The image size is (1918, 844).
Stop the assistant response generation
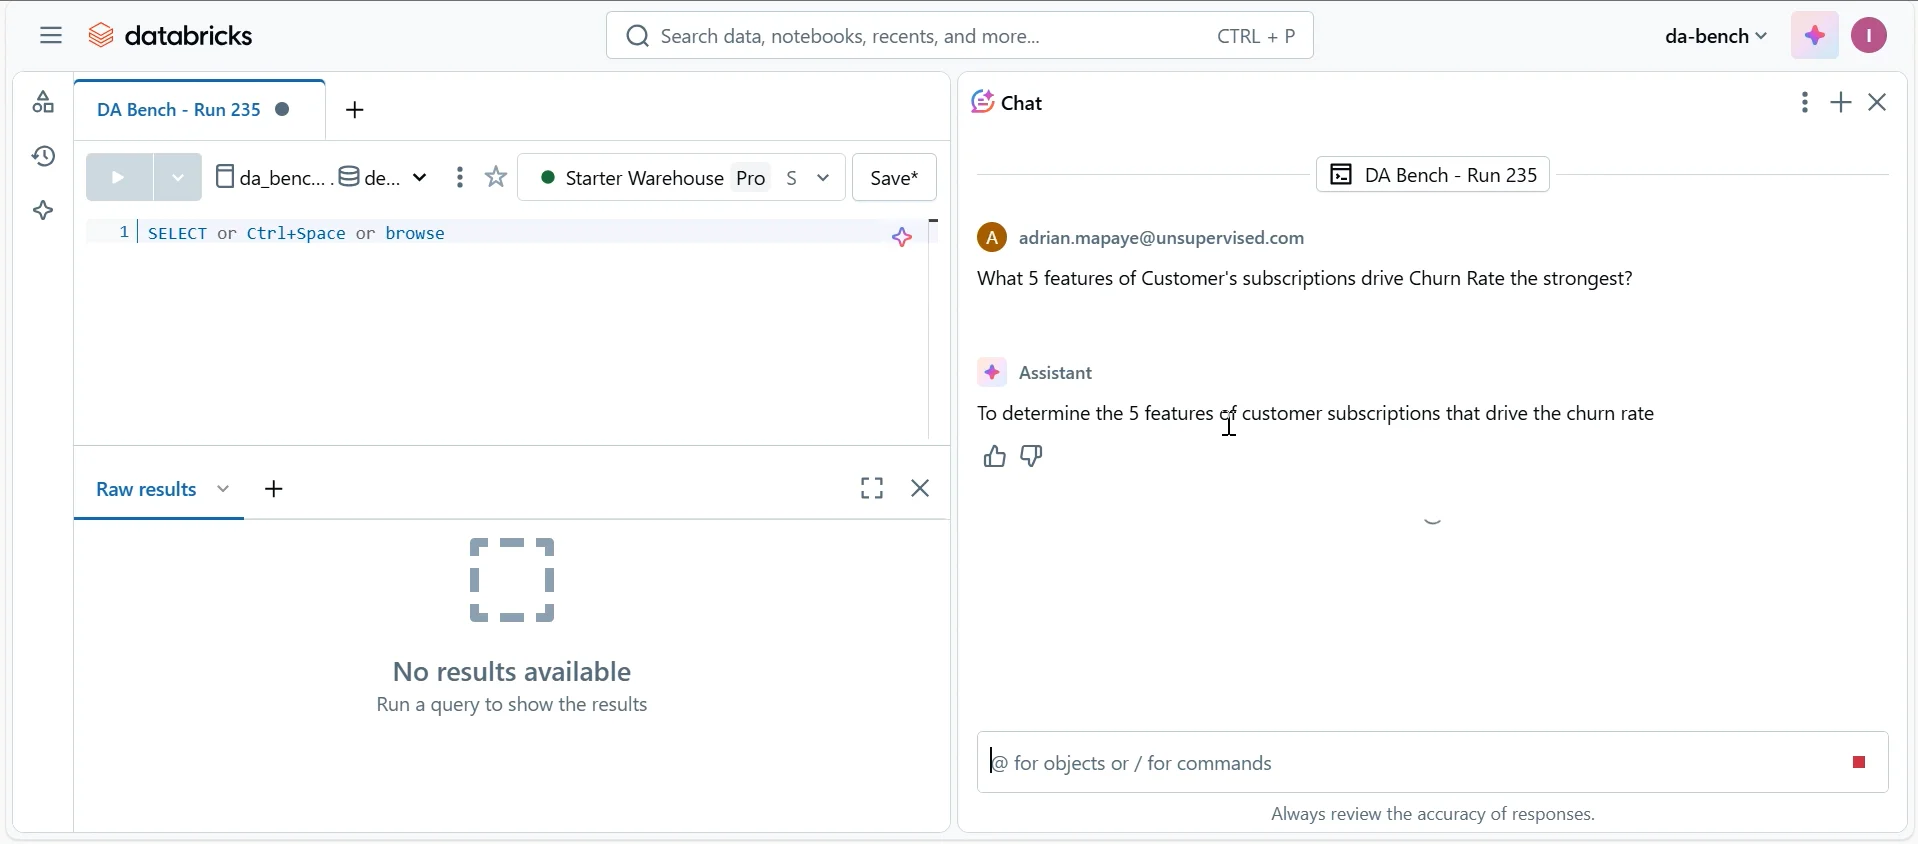(x=1859, y=763)
